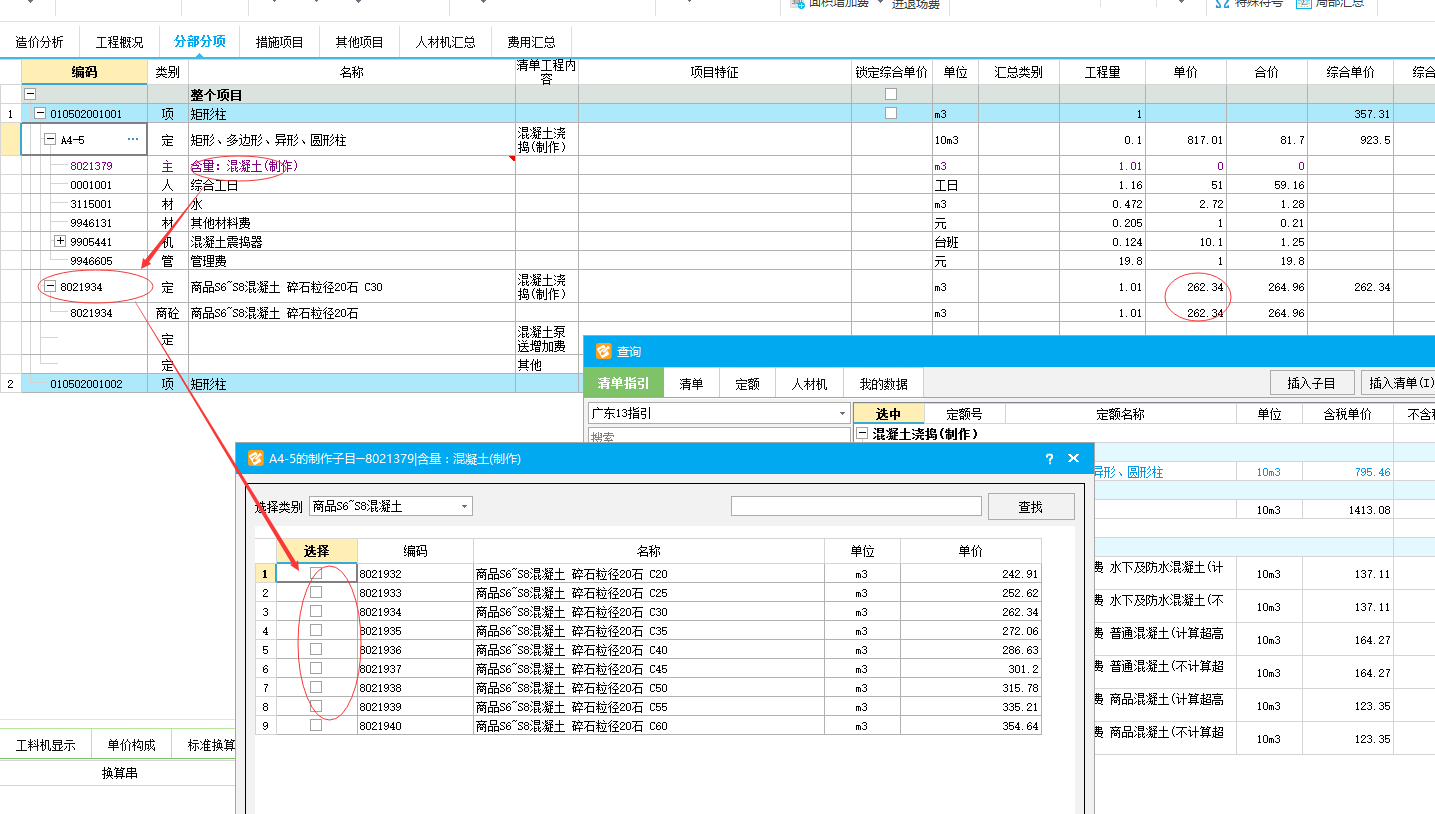Check the box for 8021932 C20 concrete
Screen dimensions: 1435x814
pos(316,574)
